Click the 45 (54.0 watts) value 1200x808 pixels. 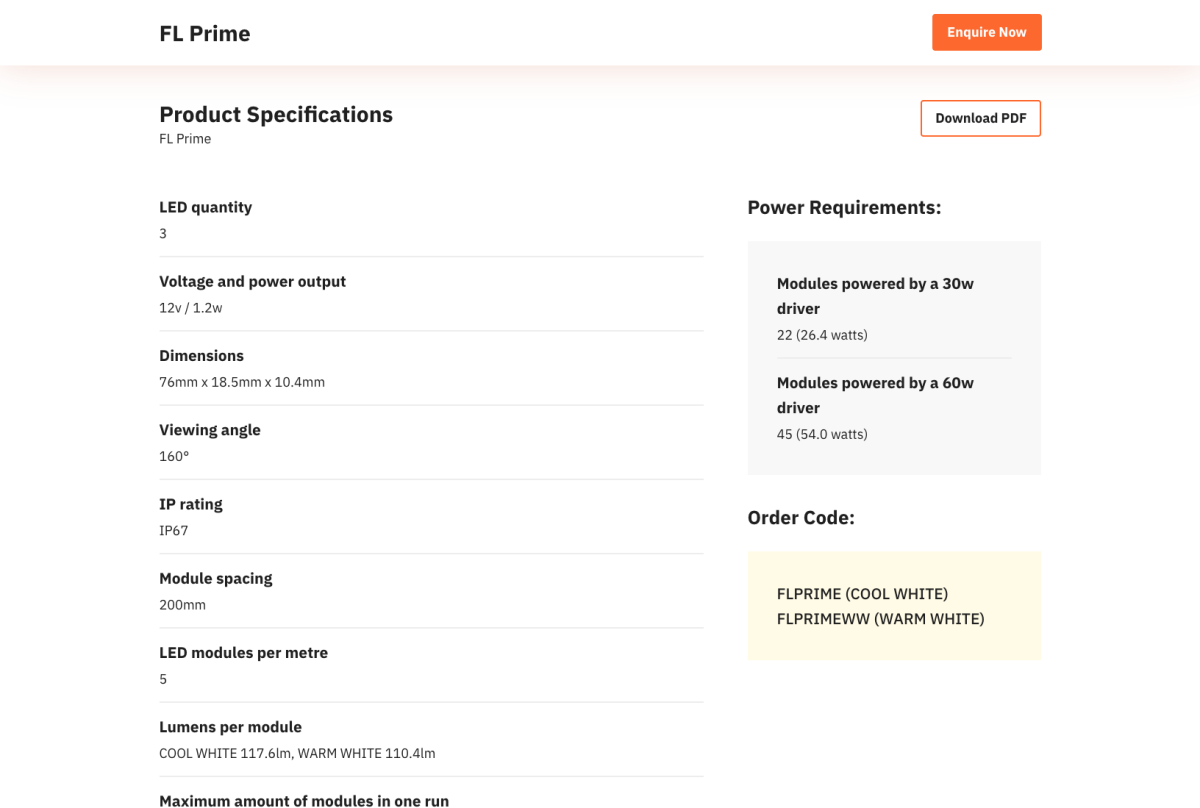822,434
